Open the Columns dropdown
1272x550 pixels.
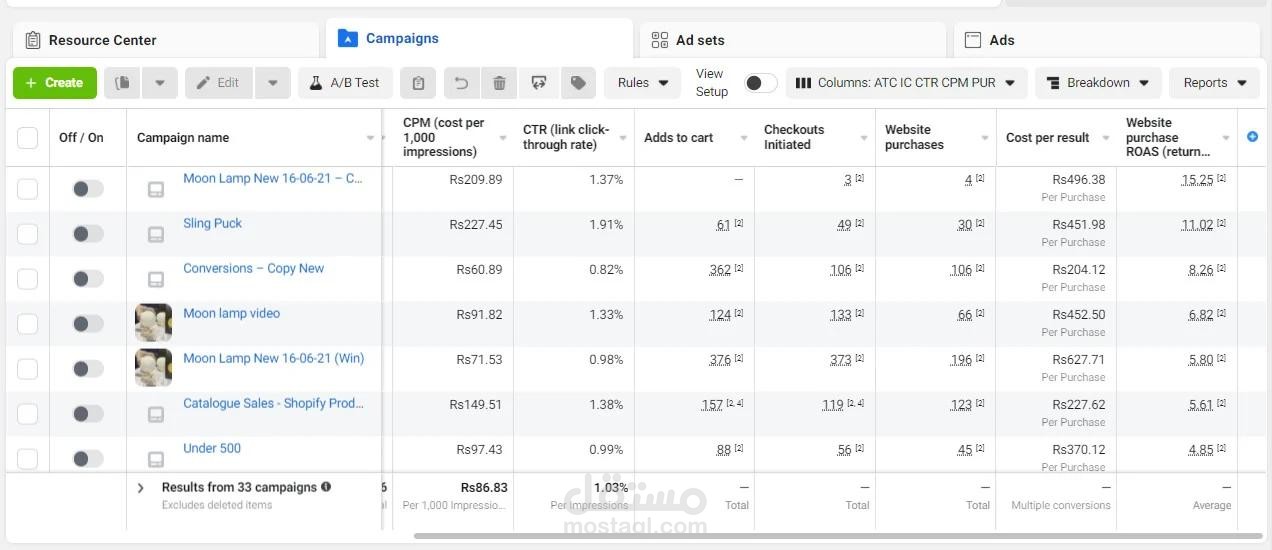(906, 83)
